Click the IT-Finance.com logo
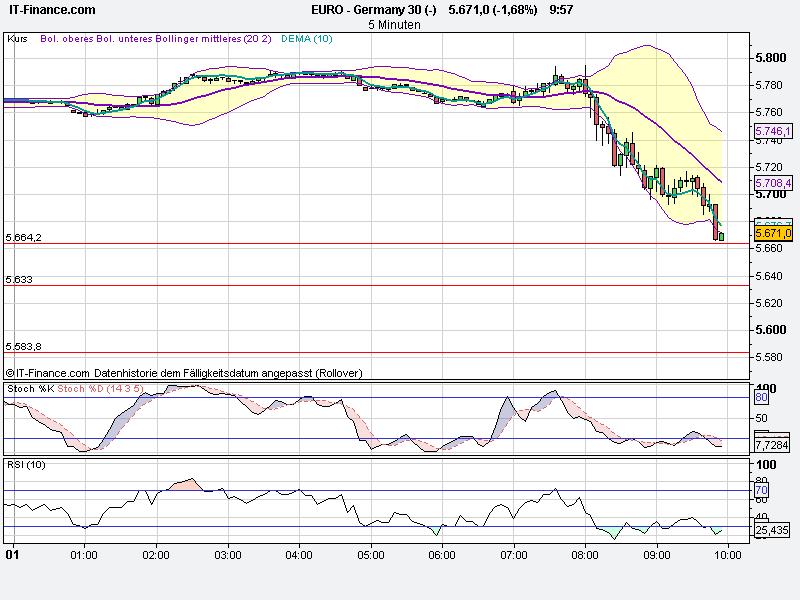The image size is (800, 600). tap(50, 9)
